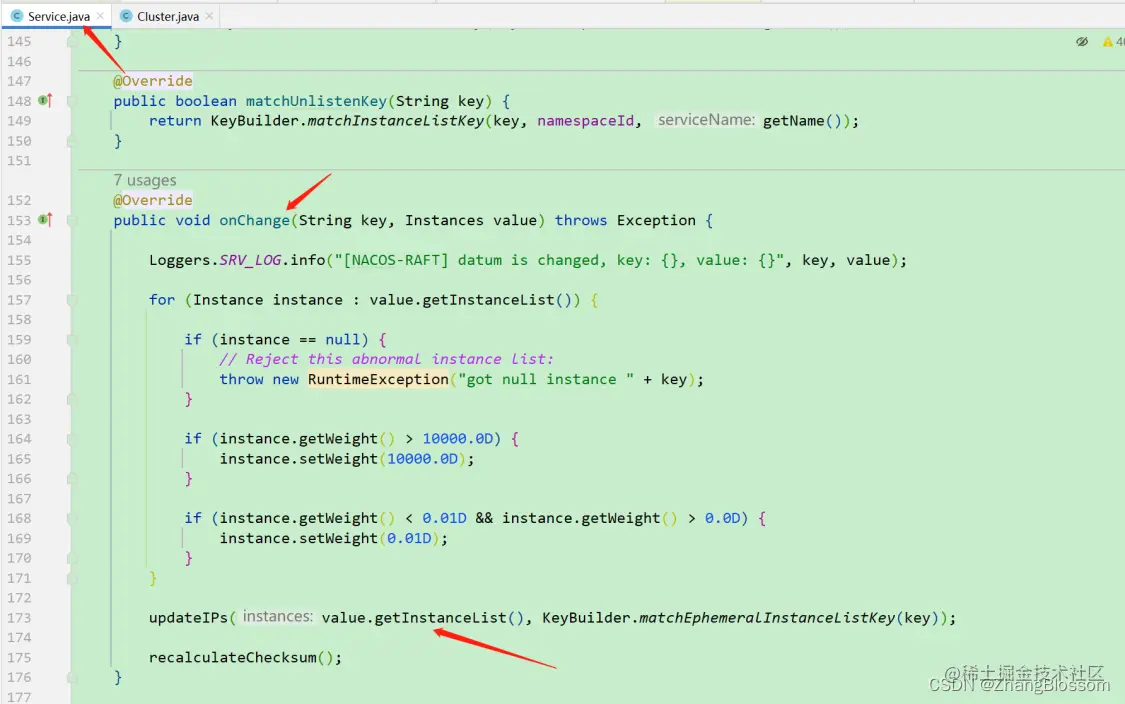Click the @Override annotation on line 152
1125x704 pixels.
(152, 200)
